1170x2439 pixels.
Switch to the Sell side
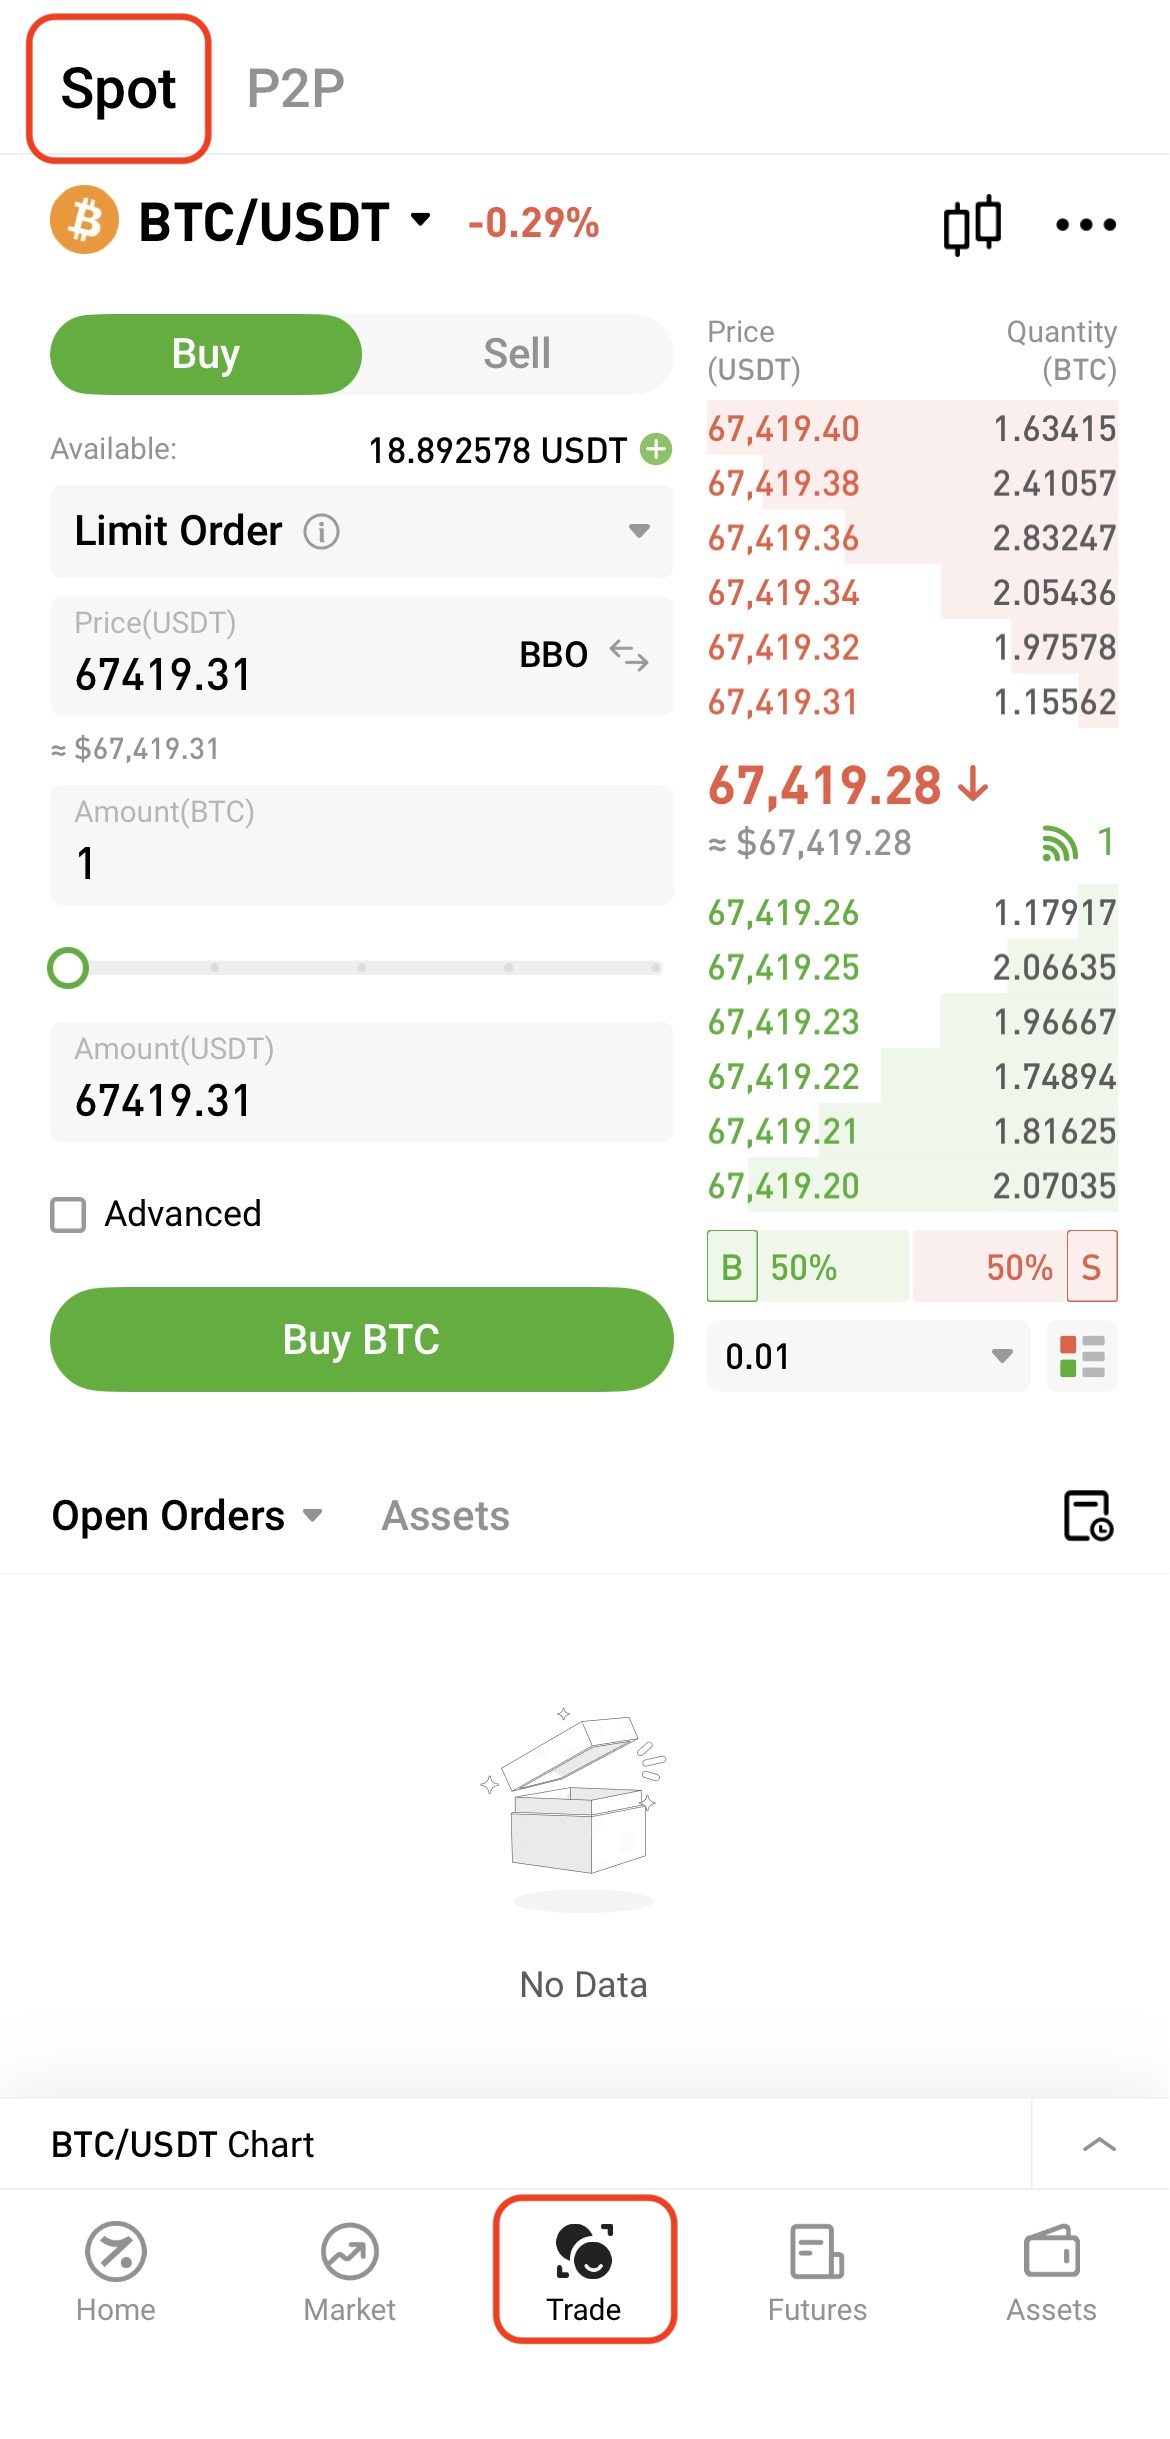(517, 354)
